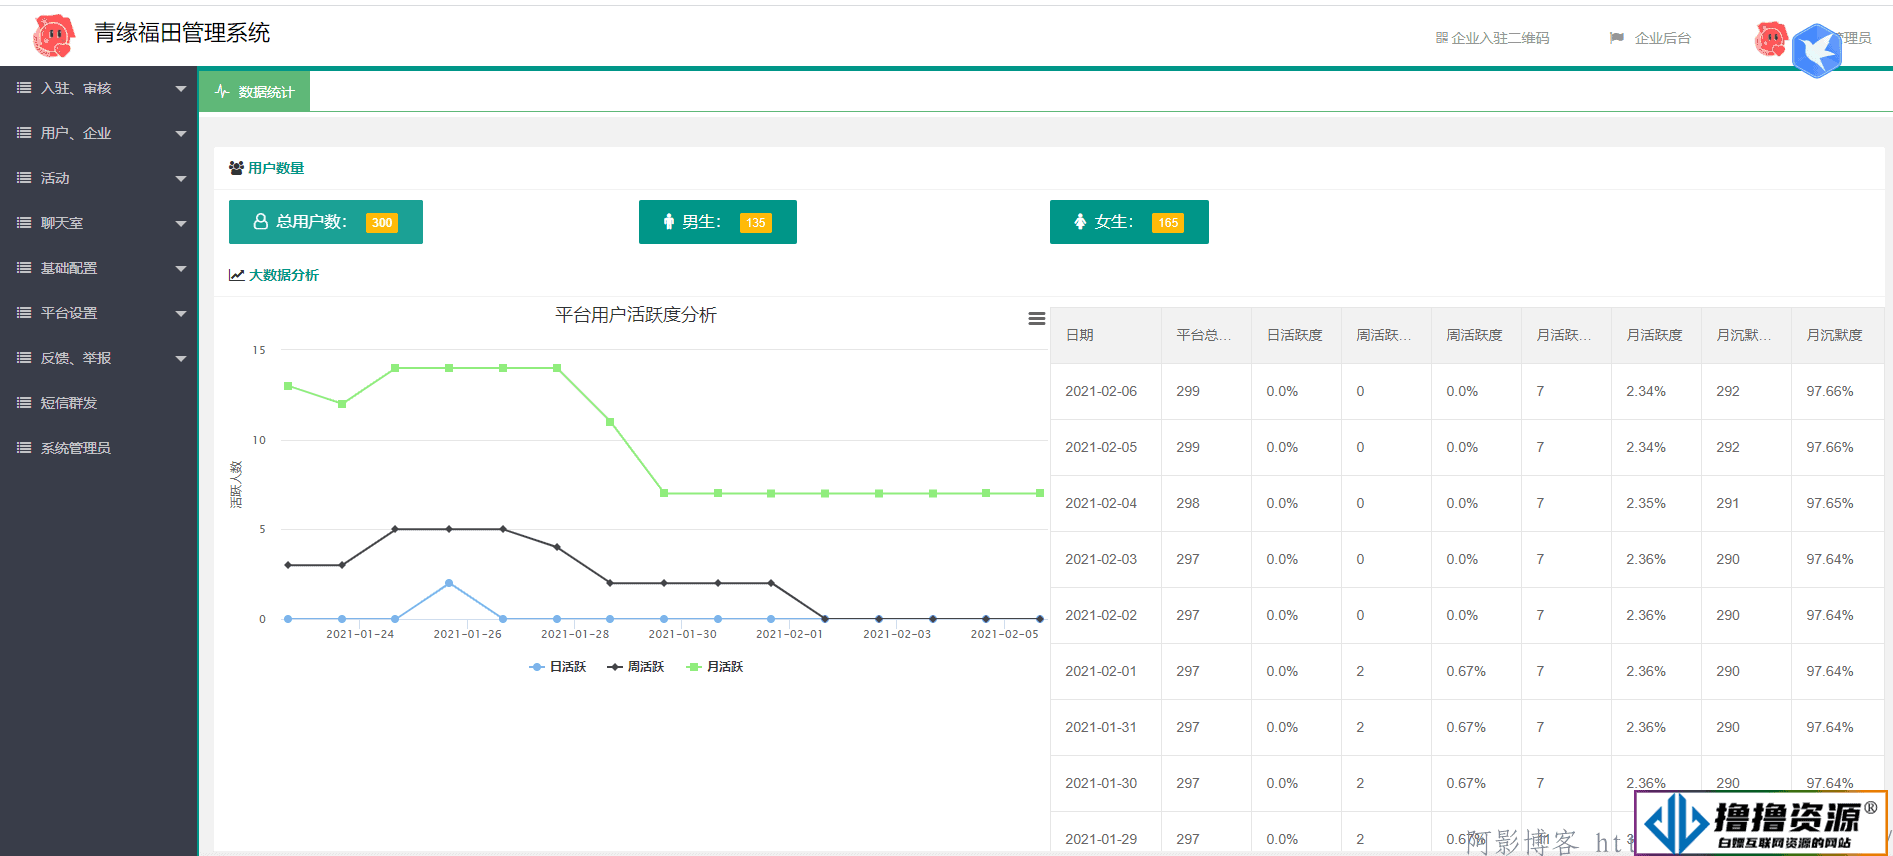Screen dimensions: 1893x856
Task: Switch to the 数据统计 tab
Action: pos(254,91)
